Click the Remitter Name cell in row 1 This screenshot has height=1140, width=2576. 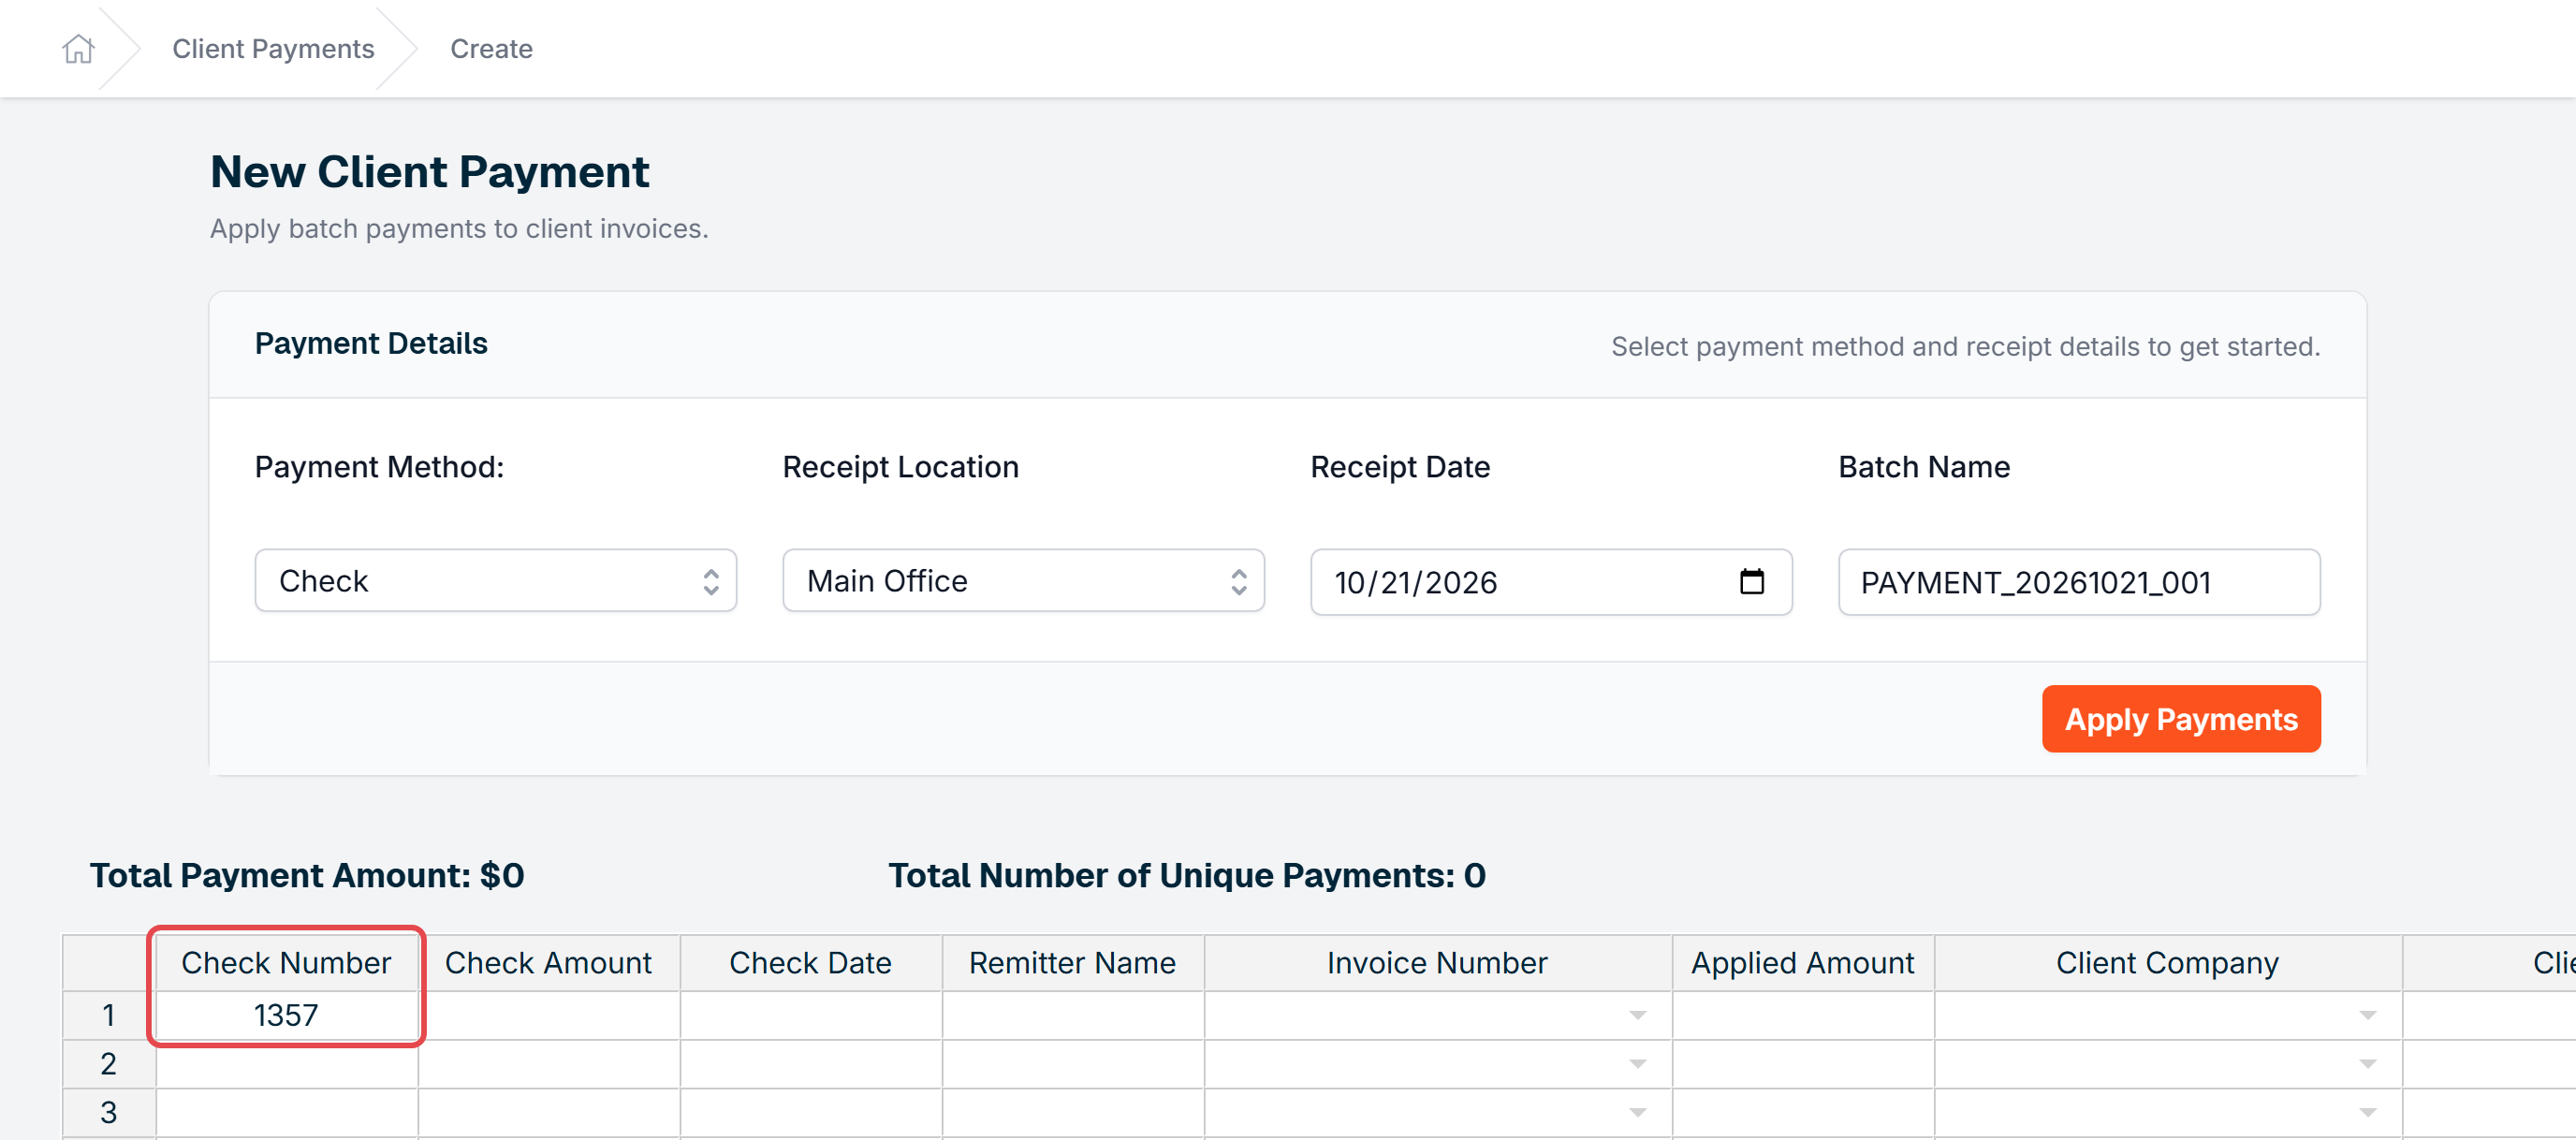(x=1073, y=1016)
